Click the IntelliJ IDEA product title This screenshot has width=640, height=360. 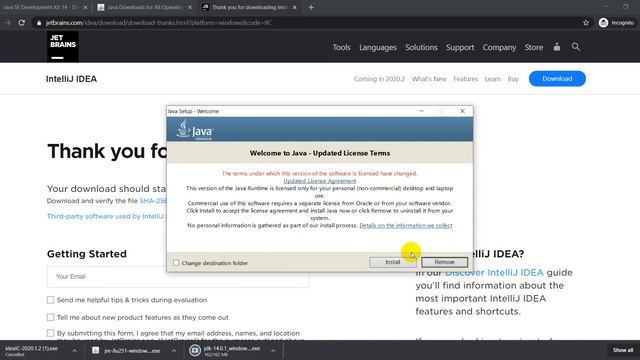click(71, 79)
